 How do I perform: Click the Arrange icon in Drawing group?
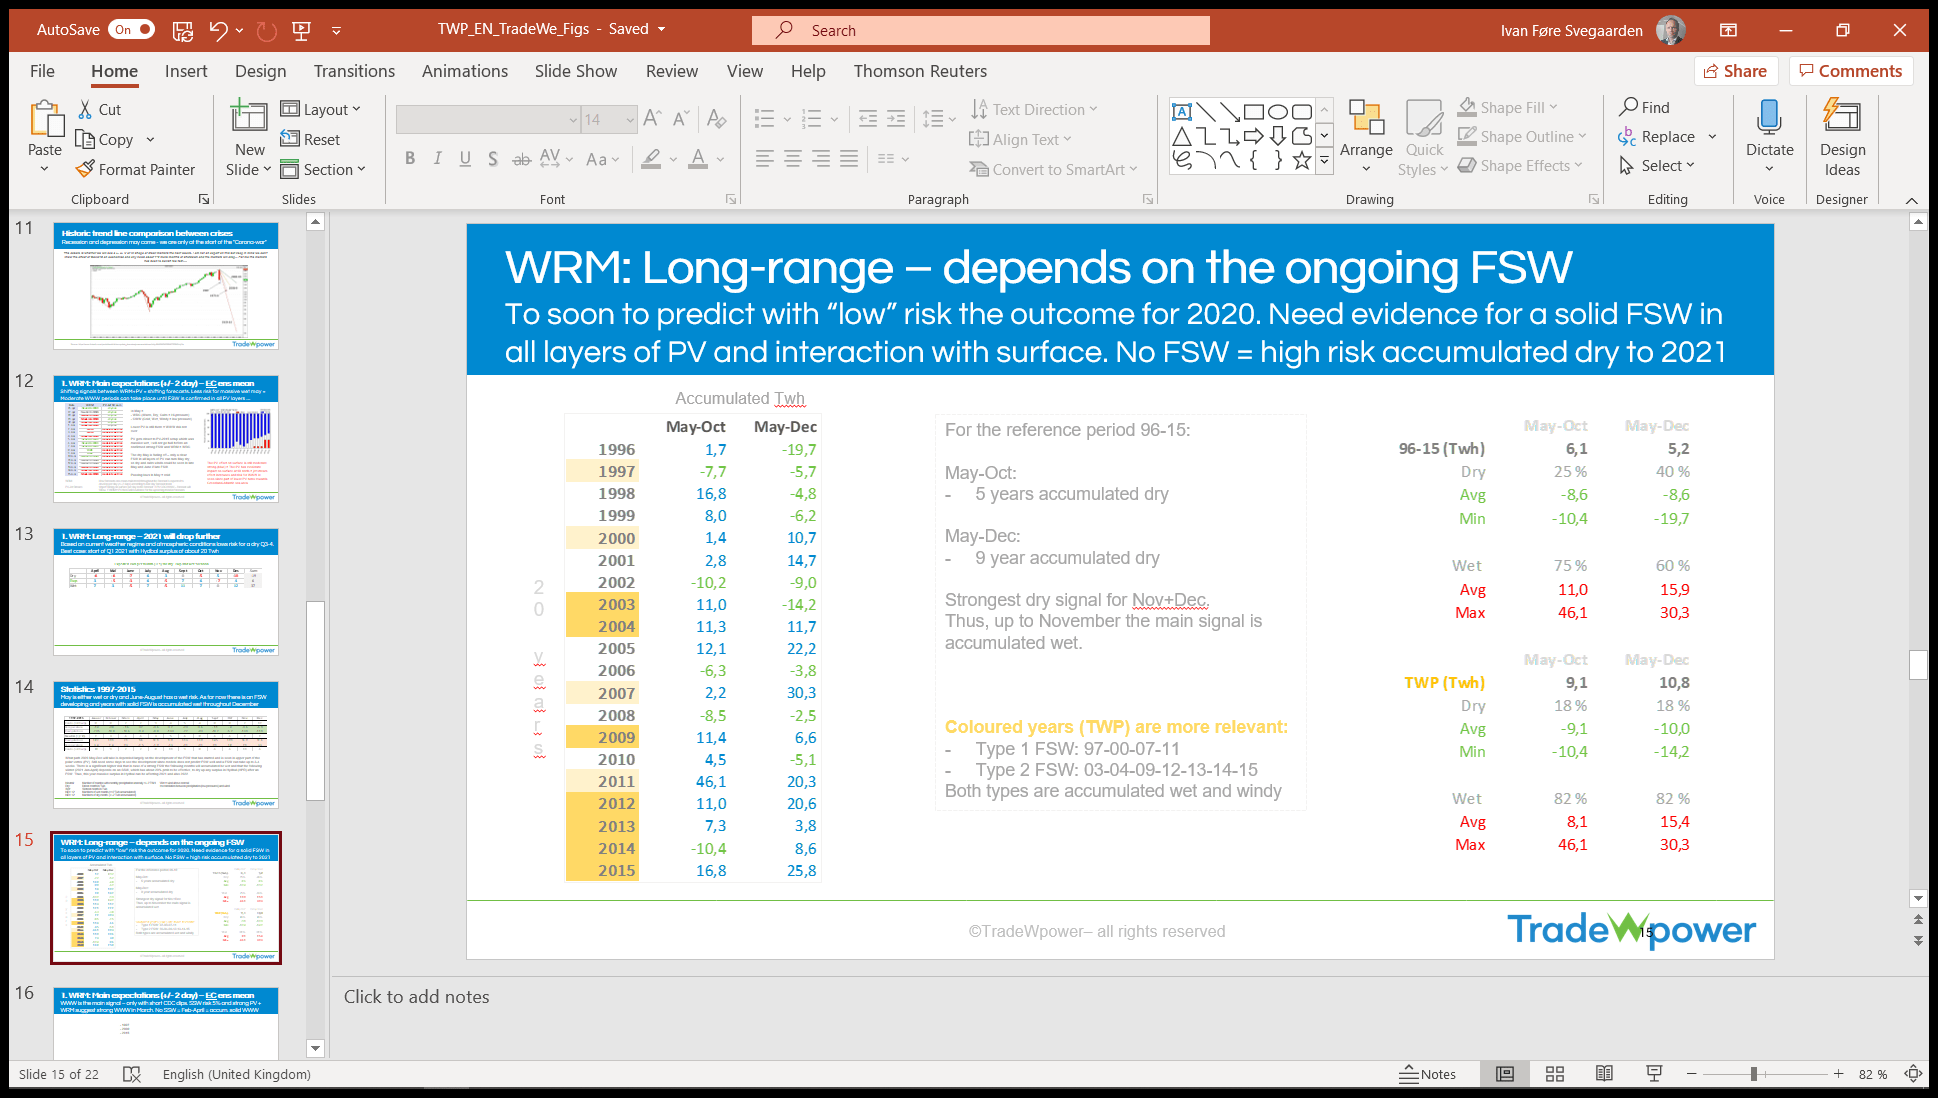(x=1366, y=118)
